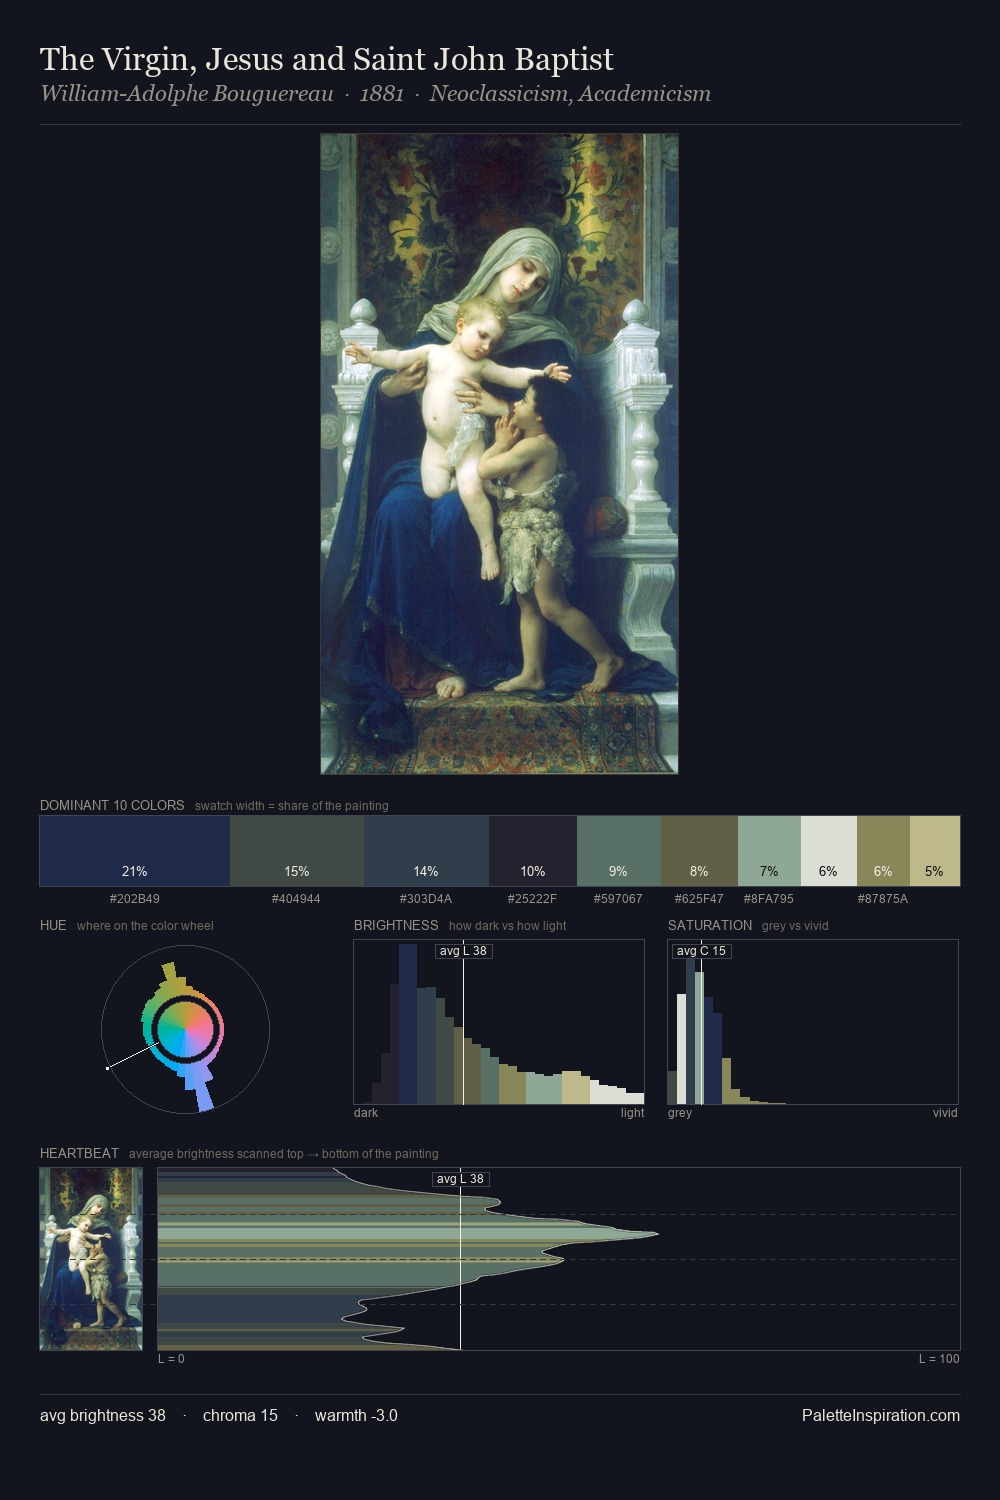Click the title The Virgin, Jesus and Saint John Baptist
The height and width of the screenshot is (1500, 1000).
(x=327, y=60)
